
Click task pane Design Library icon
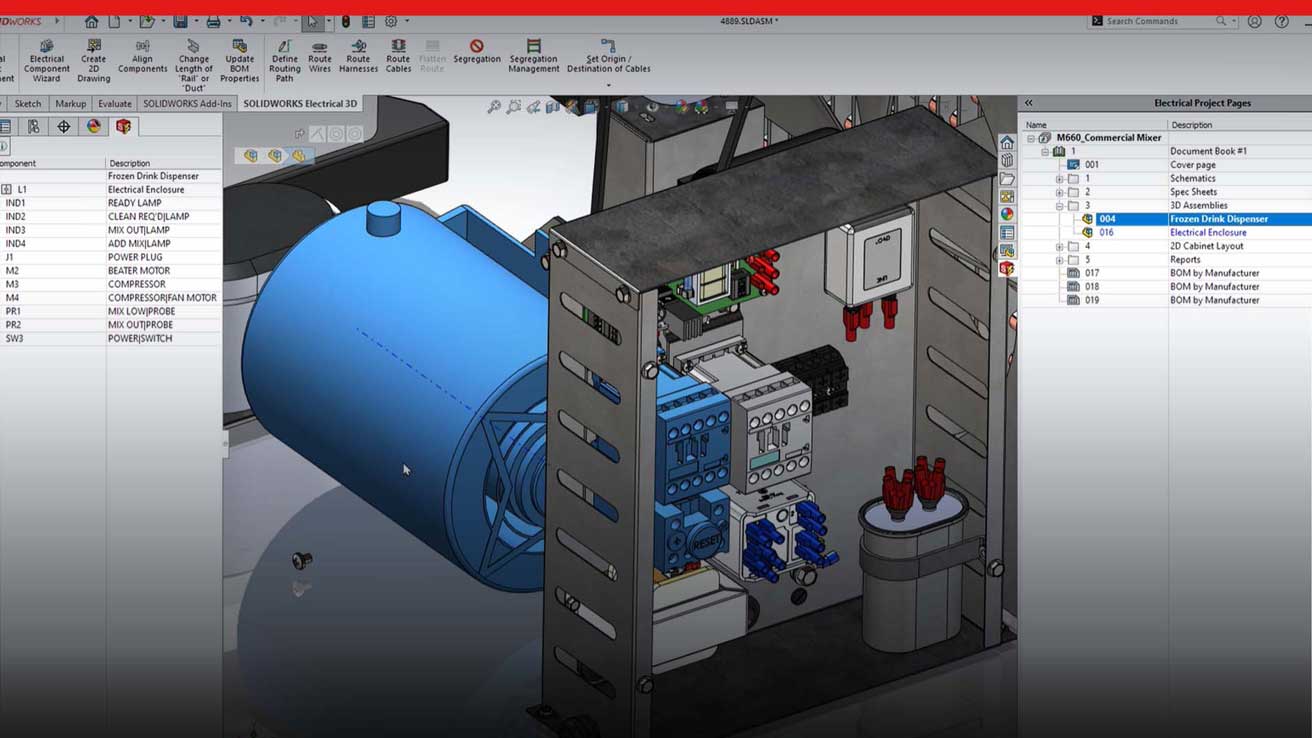[1007, 160]
